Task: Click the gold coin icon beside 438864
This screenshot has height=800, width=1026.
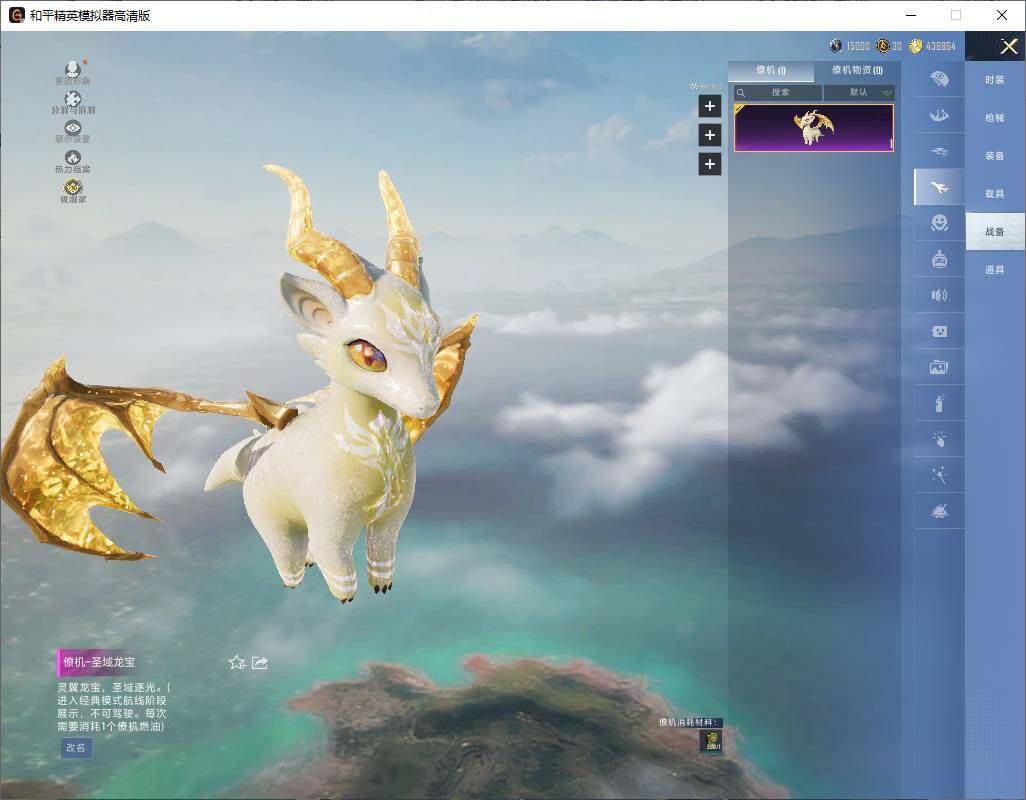Action: (x=915, y=46)
